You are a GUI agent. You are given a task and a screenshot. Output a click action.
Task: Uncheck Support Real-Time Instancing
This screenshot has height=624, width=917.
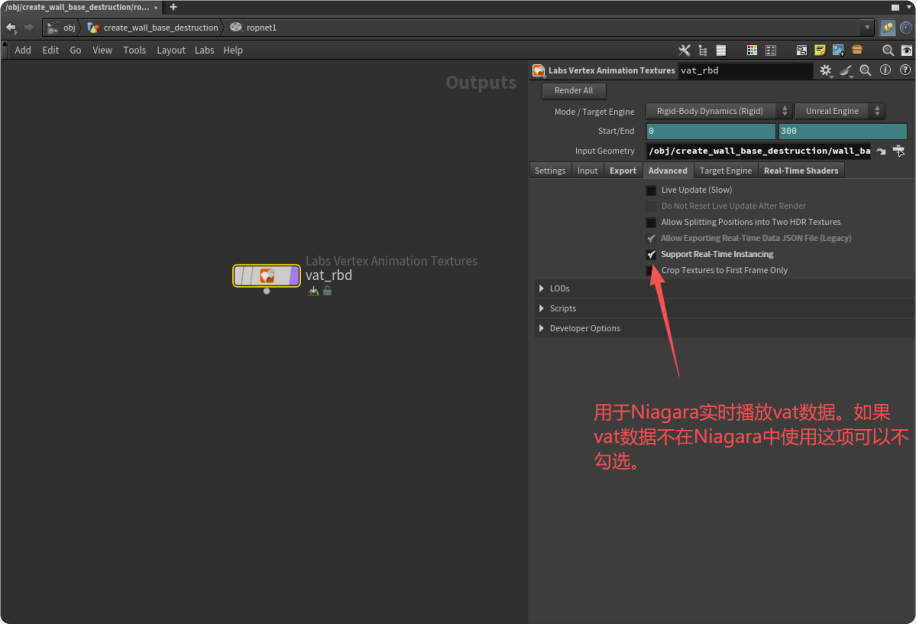(x=651, y=254)
